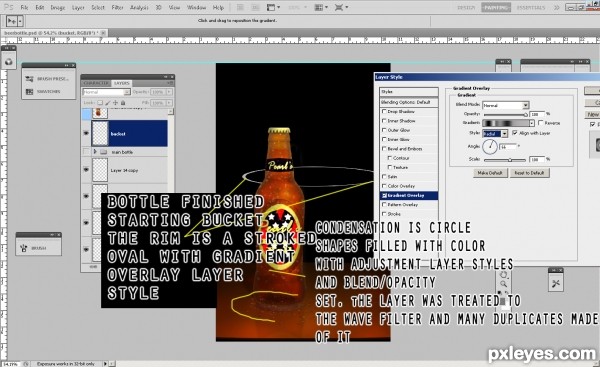The width and height of the screenshot is (600, 367).
Task: Enable the Color Overlay checkbox
Action: point(384,186)
